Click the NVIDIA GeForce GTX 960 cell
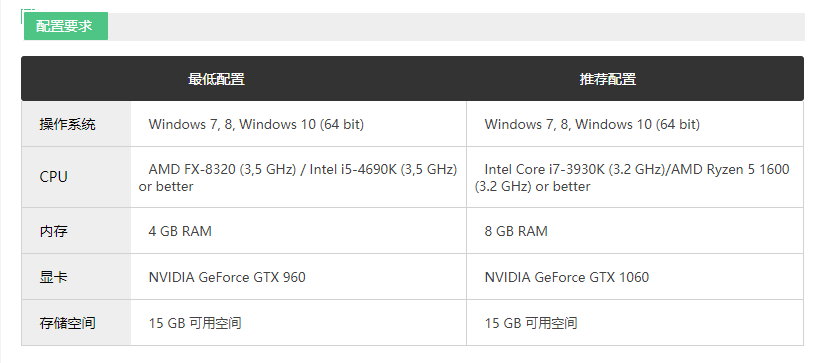Viewport: 832px width, 363px height. [299, 277]
